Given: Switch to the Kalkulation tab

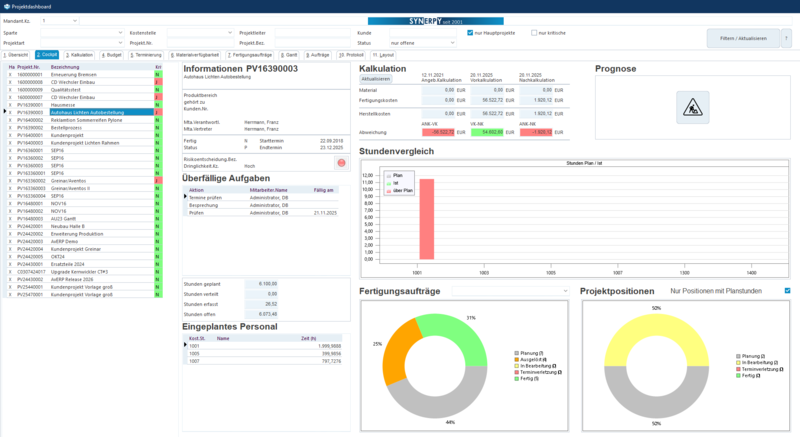Looking at the screenshot, I should point(79,55).
